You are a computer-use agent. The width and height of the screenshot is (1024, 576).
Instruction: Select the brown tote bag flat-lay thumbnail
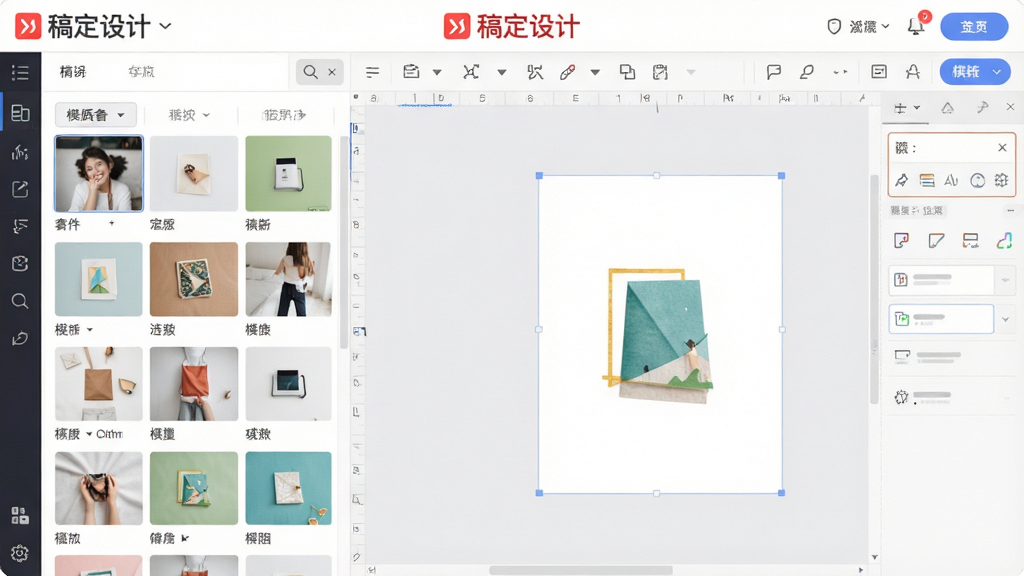[99, 384]
